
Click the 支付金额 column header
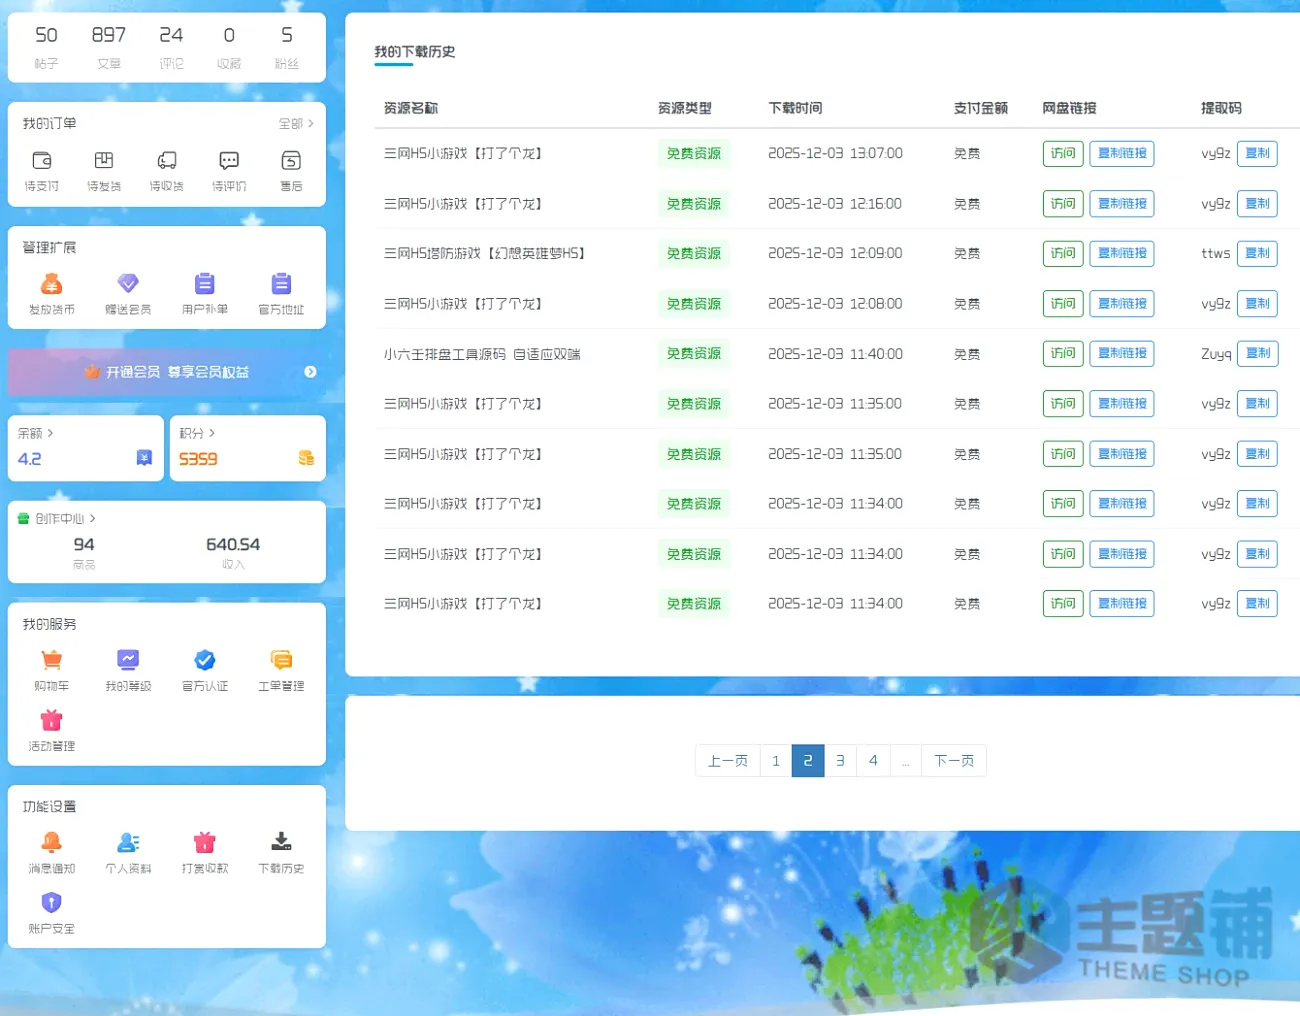click(x=981, y=108)
